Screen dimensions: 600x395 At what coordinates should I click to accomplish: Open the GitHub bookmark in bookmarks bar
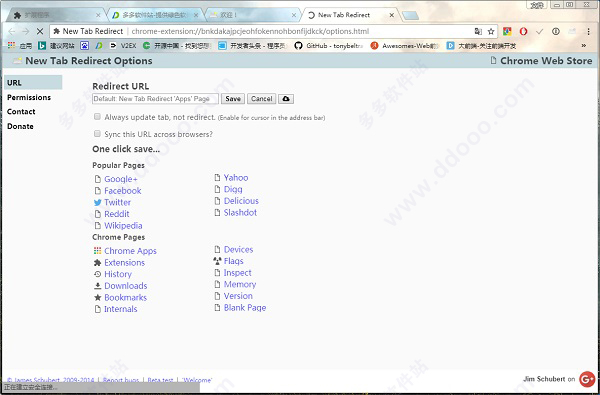[328, 46]
